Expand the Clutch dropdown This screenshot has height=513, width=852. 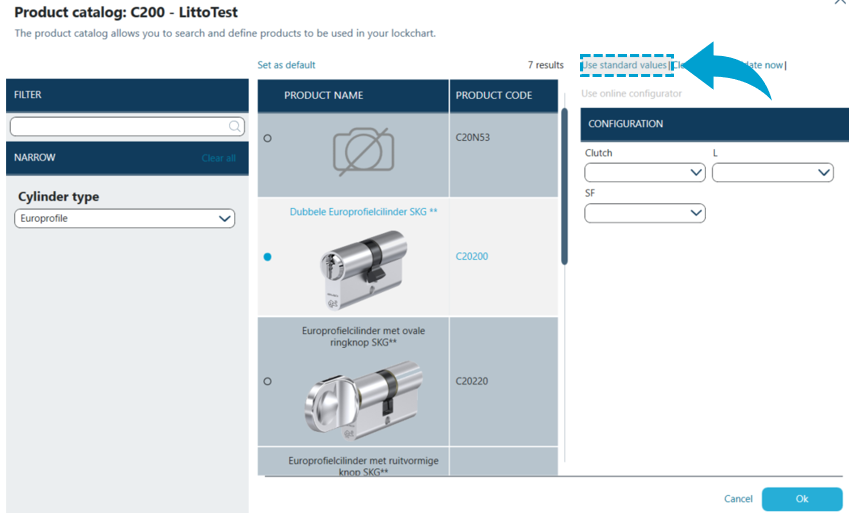coord(645,172)
